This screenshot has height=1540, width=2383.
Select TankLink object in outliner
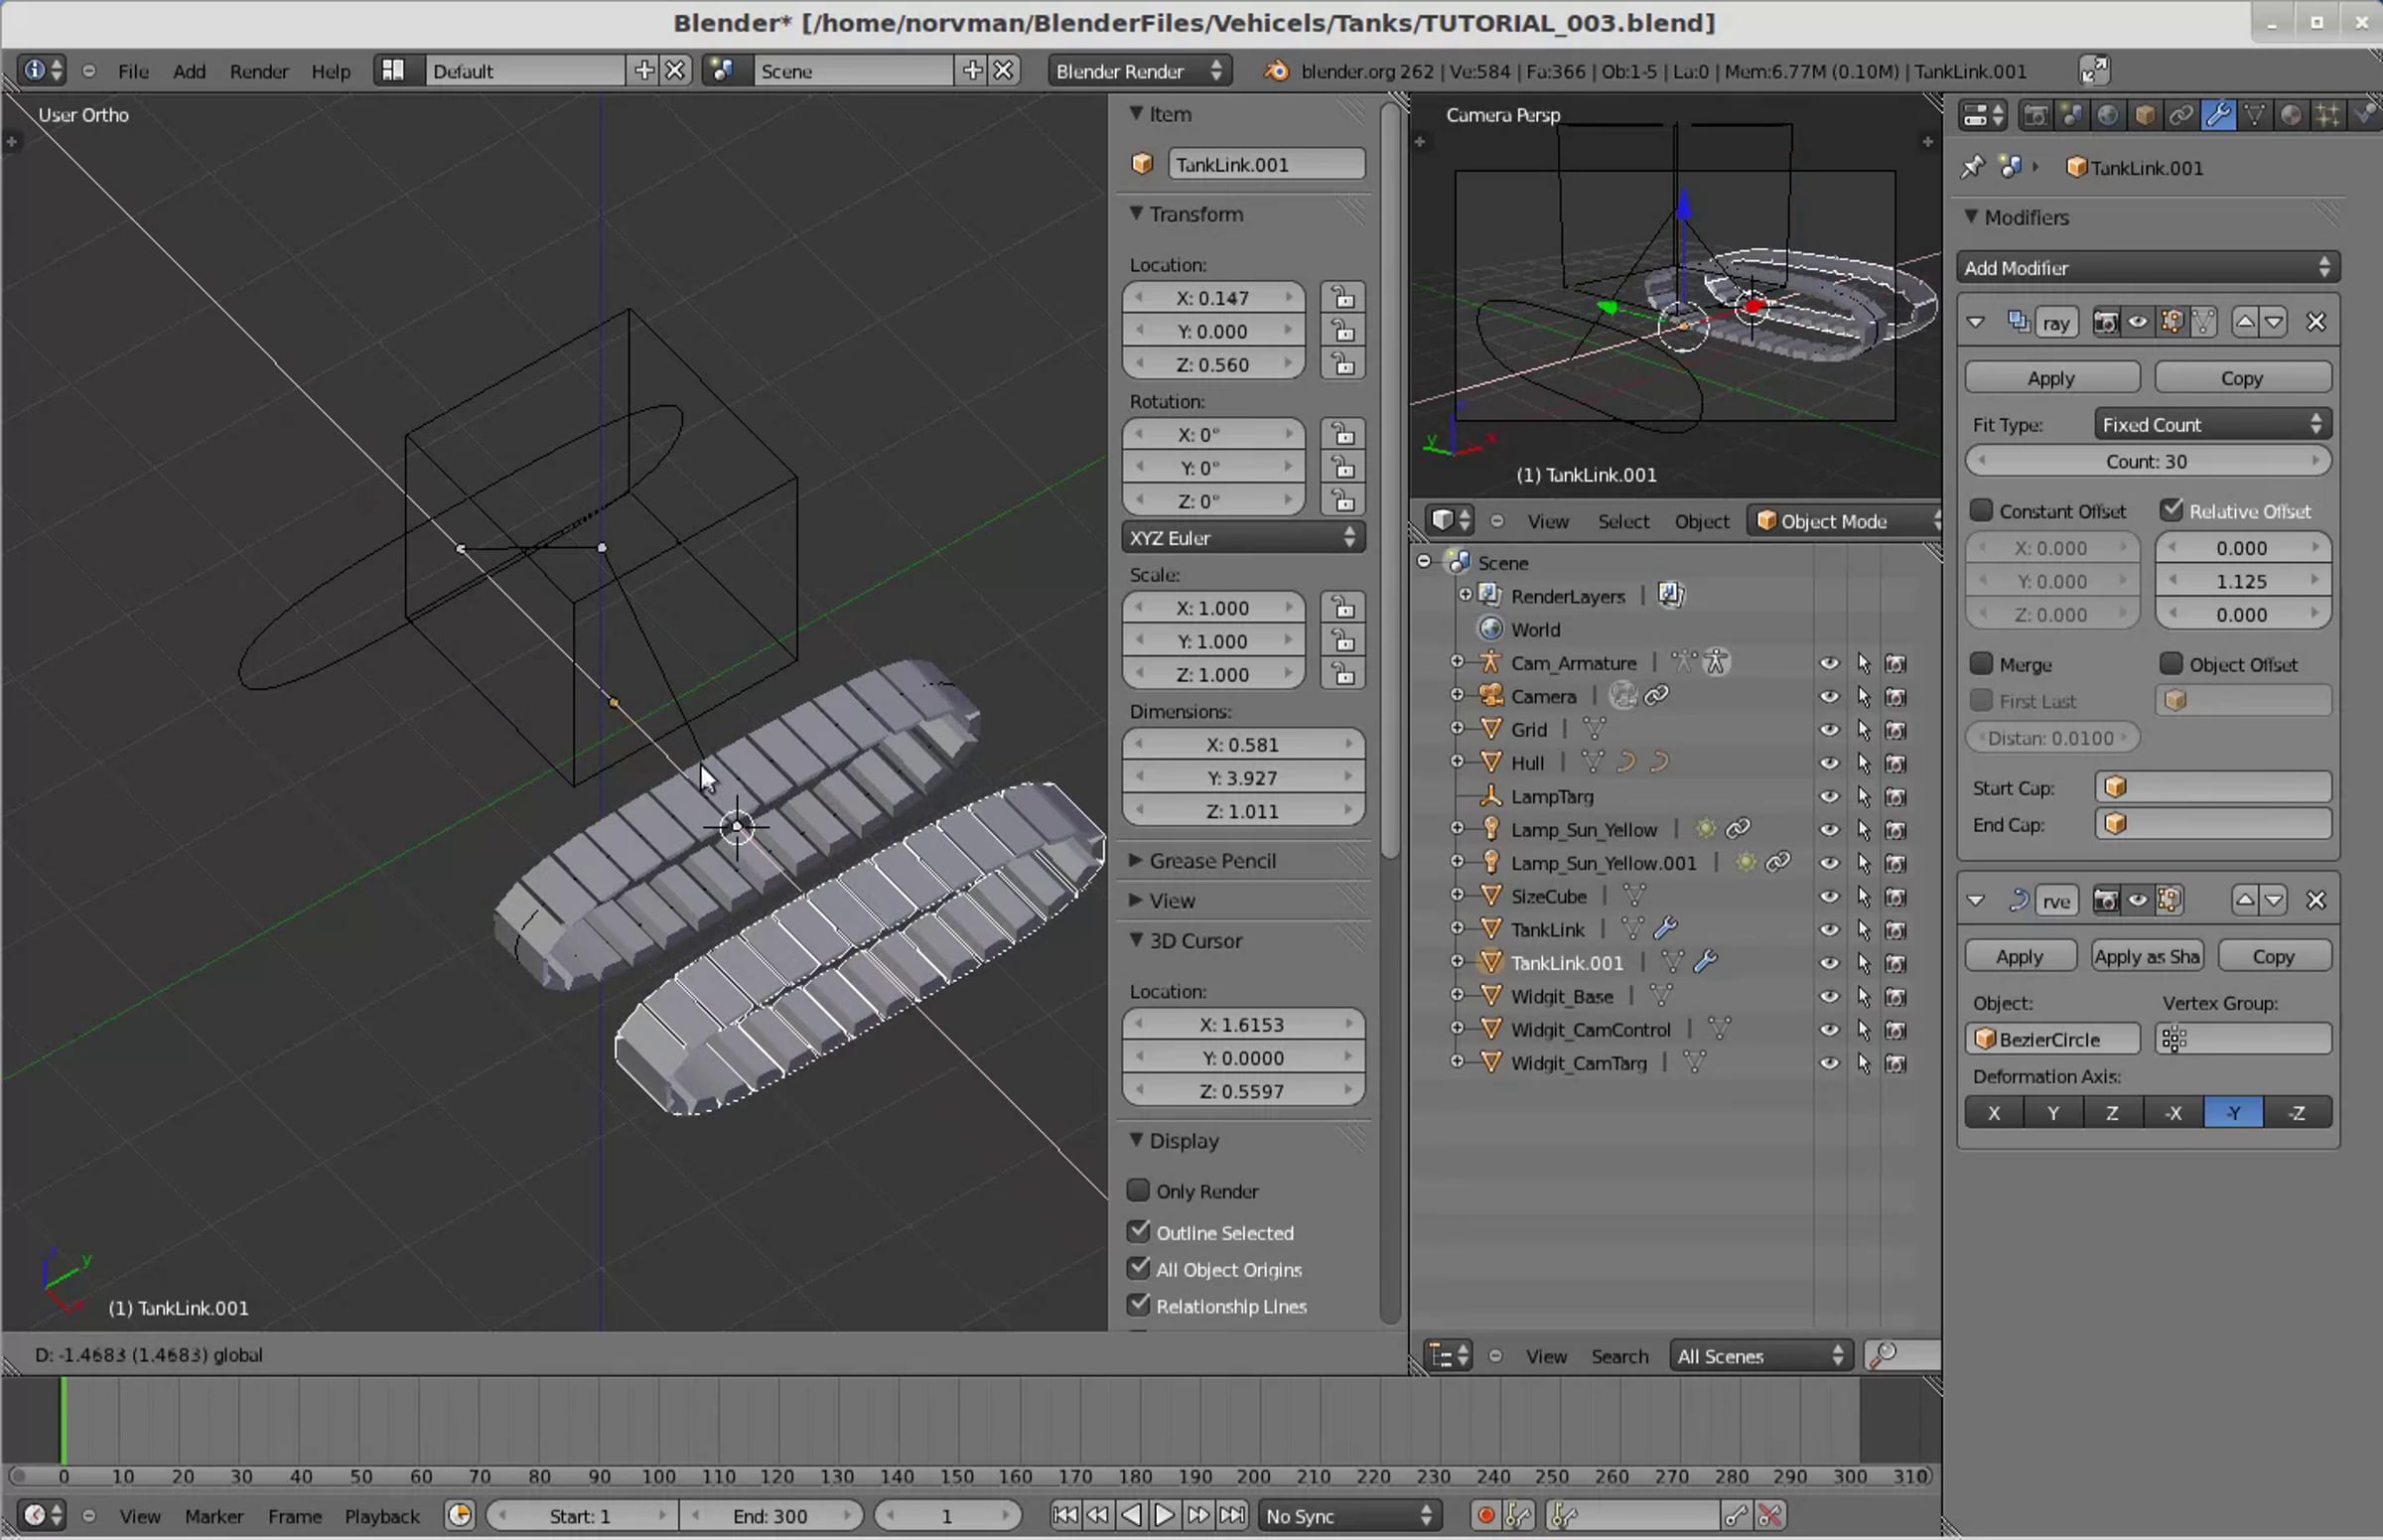tap(1547, 930)
